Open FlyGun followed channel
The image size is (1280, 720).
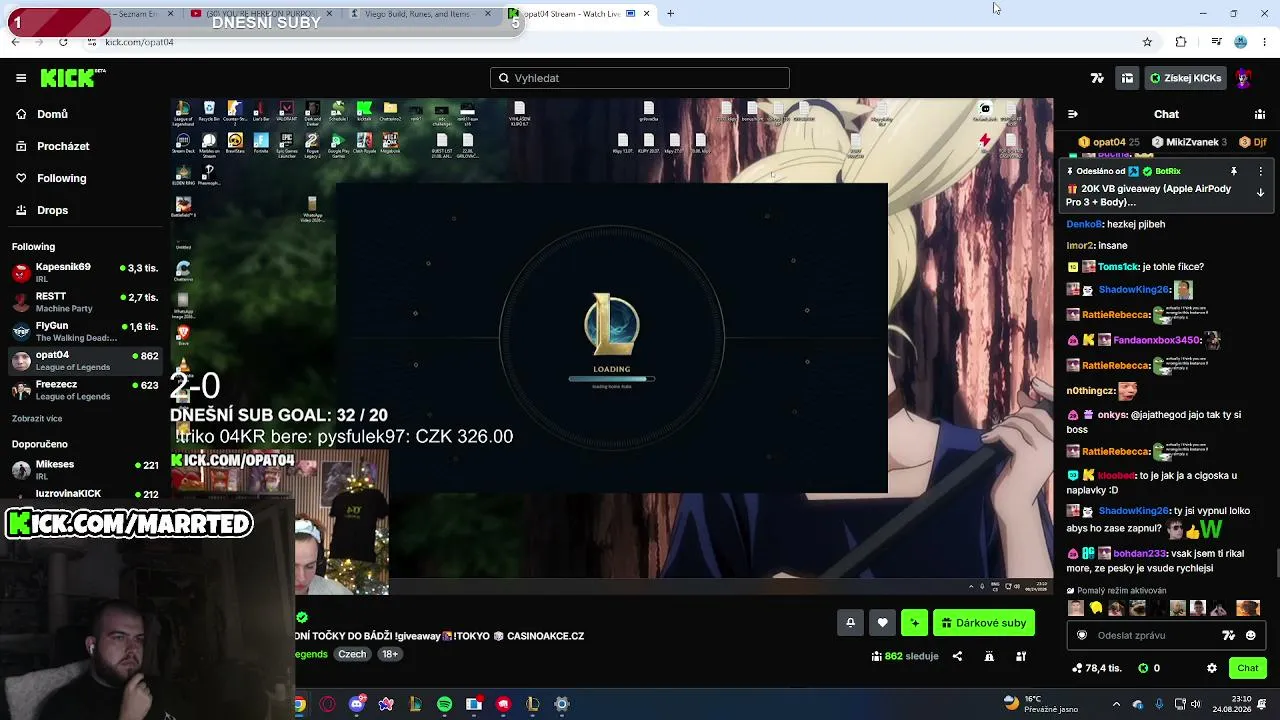point(84,331)
